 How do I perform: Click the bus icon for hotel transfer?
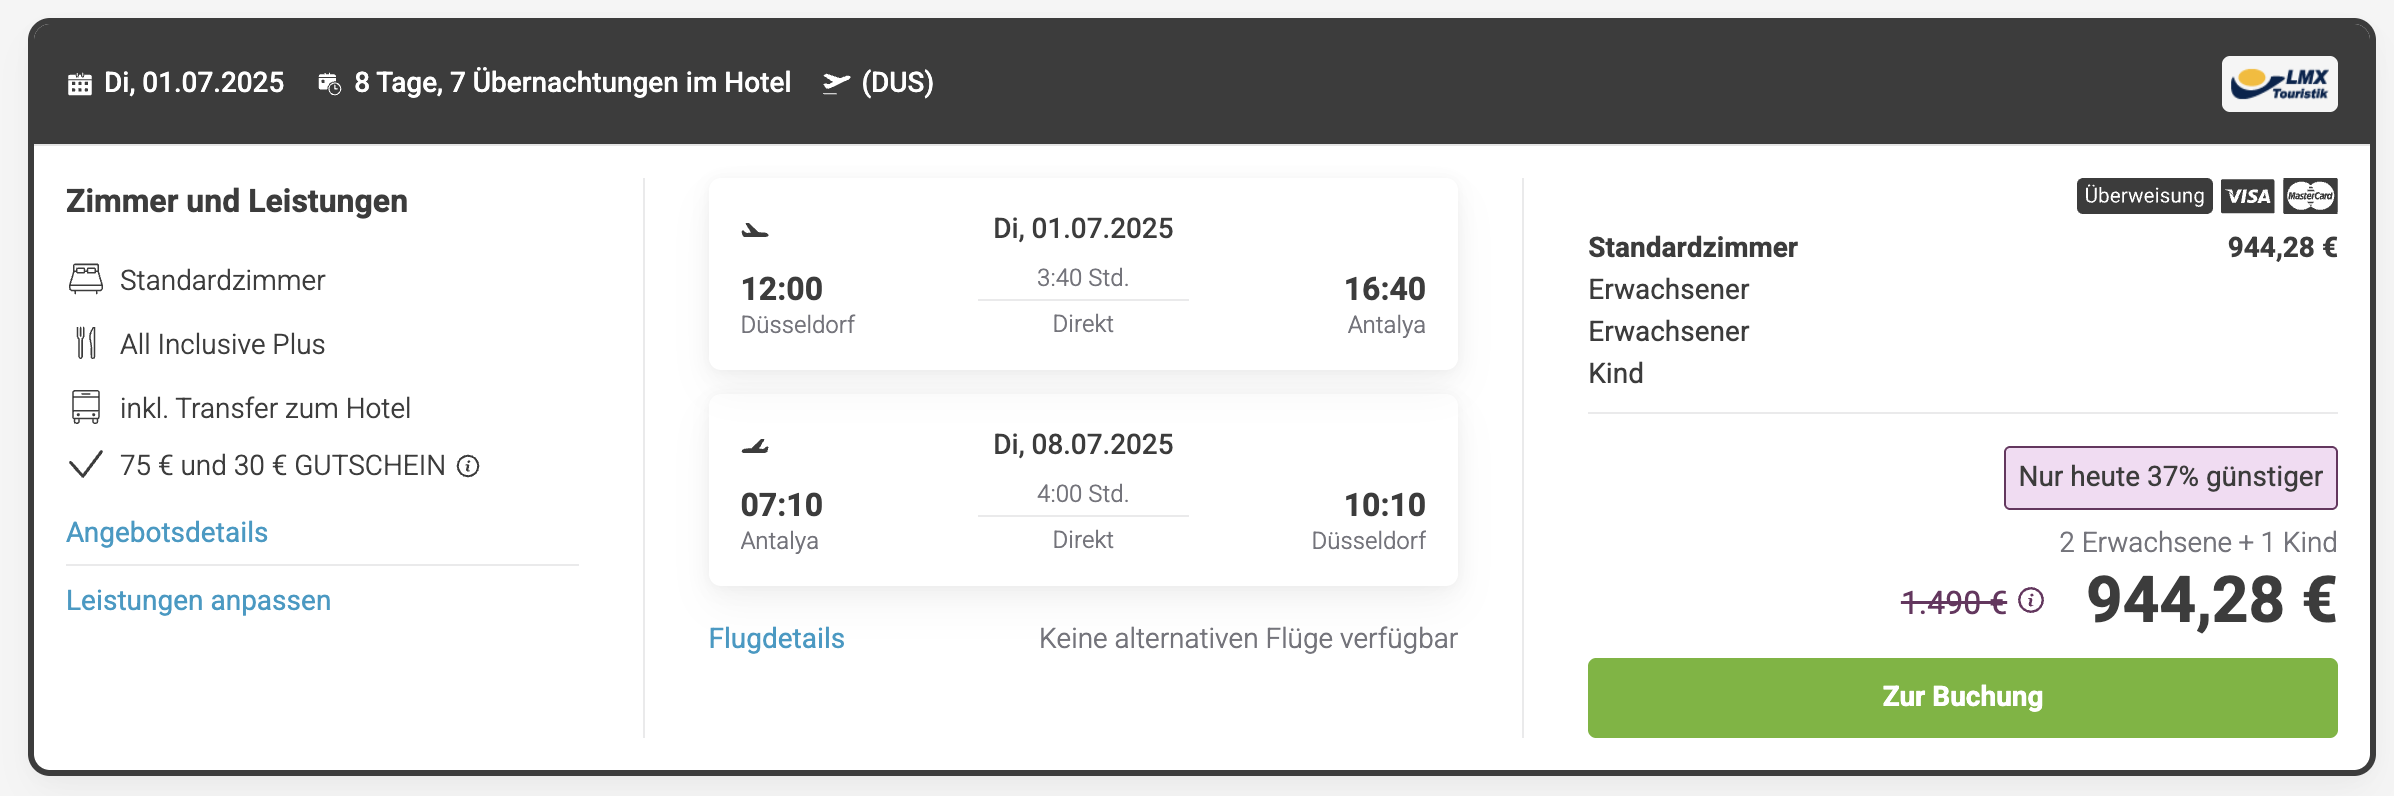pyautogui.click(x=86, y=407)
